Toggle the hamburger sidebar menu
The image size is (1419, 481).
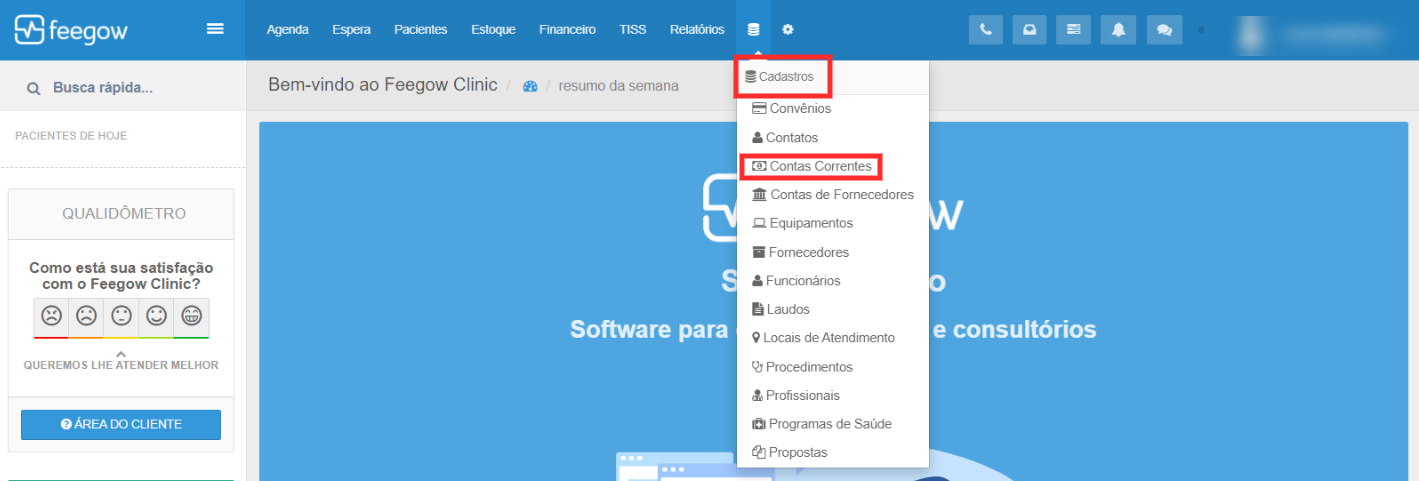pos(215,29)
